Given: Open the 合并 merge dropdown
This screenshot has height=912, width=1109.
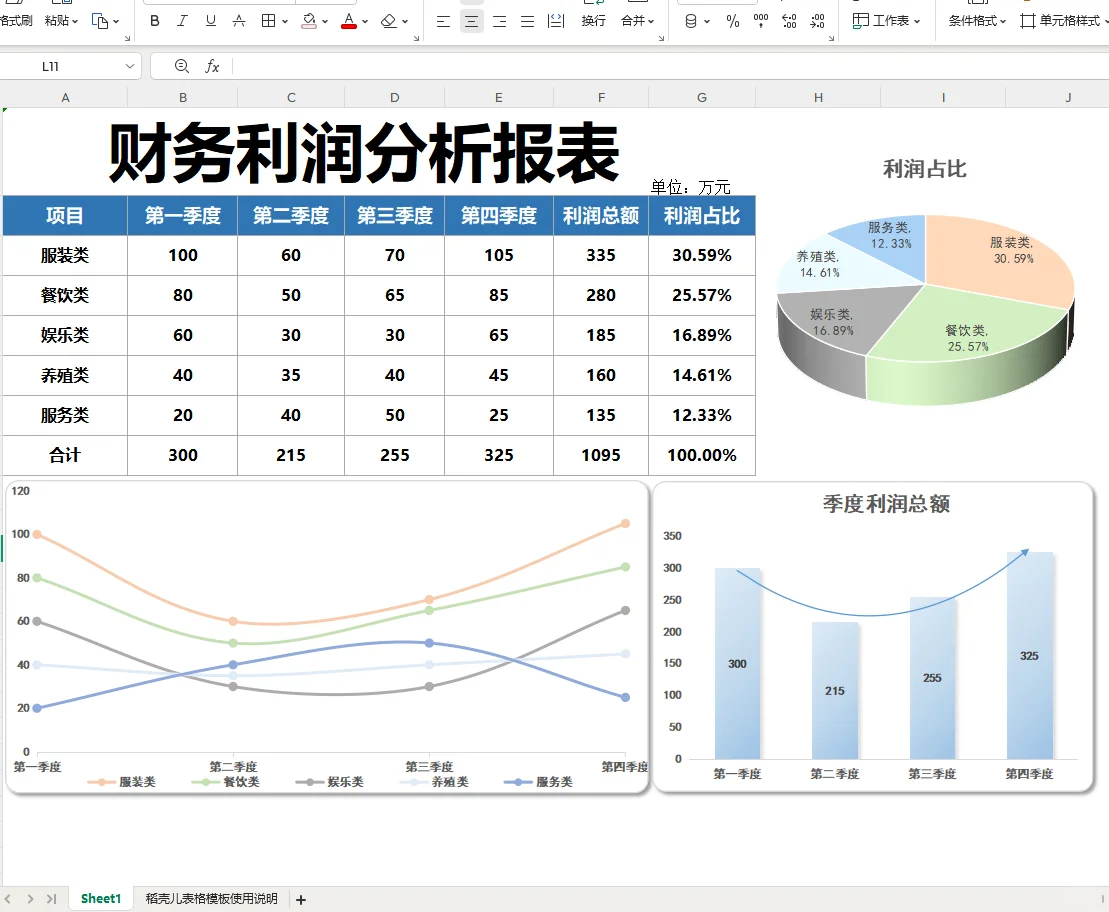Looking at the screenshot, I should click(x=637, y=21).
